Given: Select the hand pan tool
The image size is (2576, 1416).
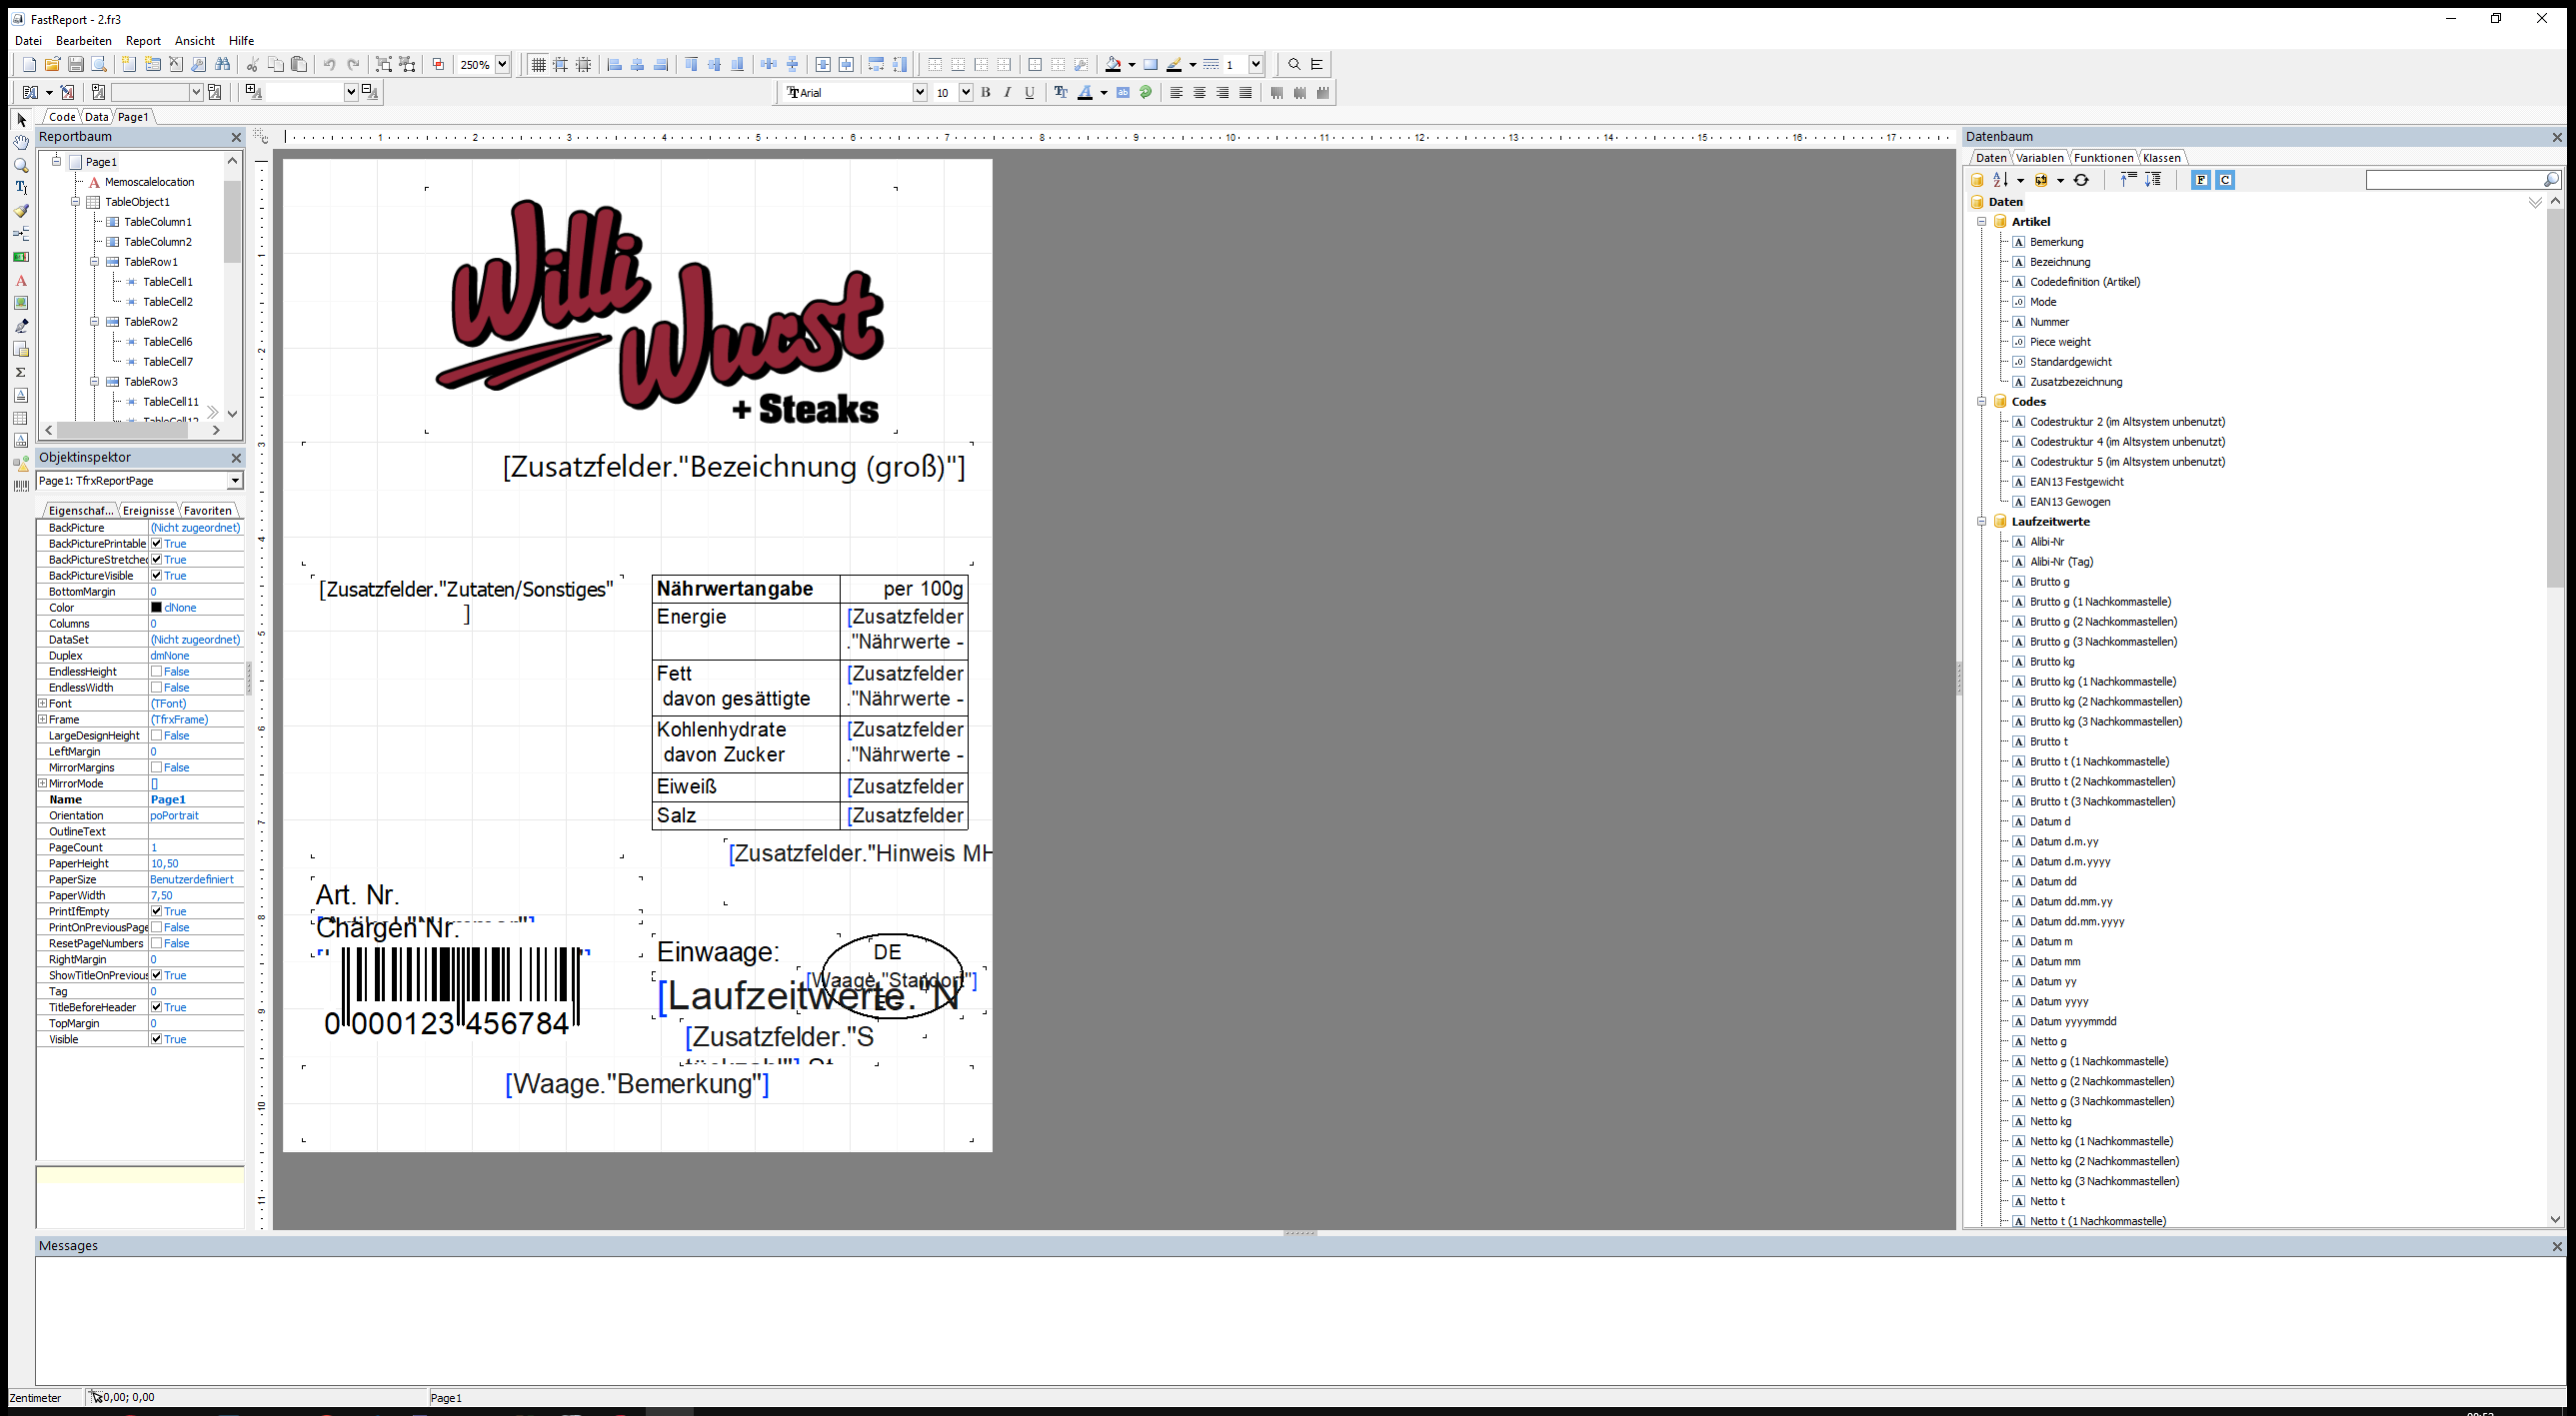Looking at the screenshot, I should click(21, 142).
